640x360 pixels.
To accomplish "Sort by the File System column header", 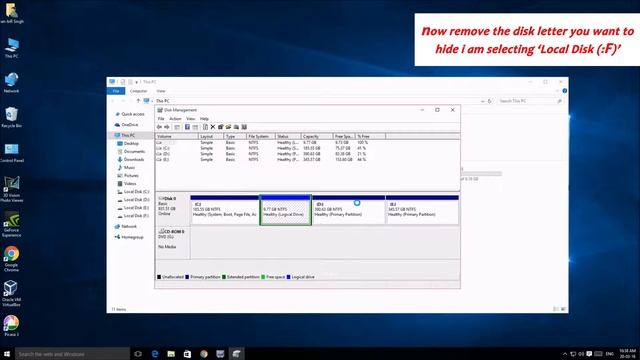I will coord(260,136).
